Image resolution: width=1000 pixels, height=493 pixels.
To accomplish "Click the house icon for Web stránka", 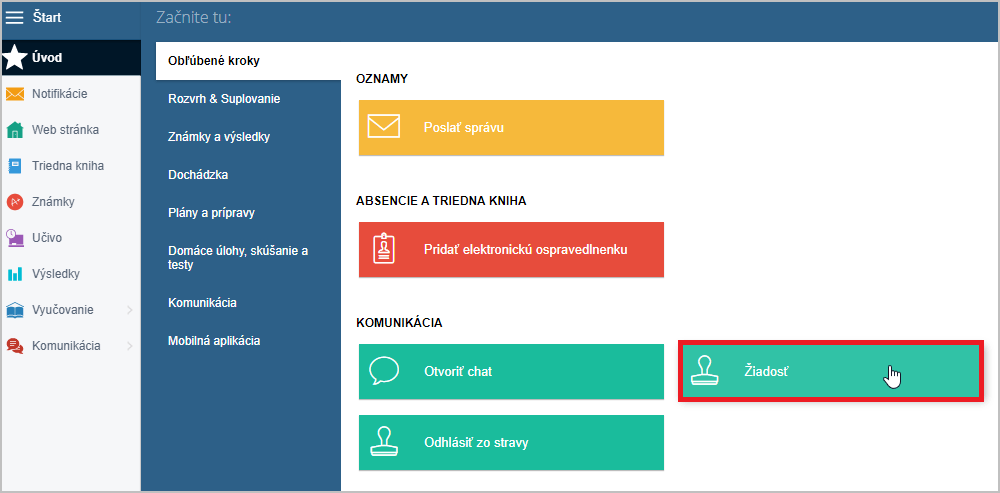I will (x=15, y=130).
